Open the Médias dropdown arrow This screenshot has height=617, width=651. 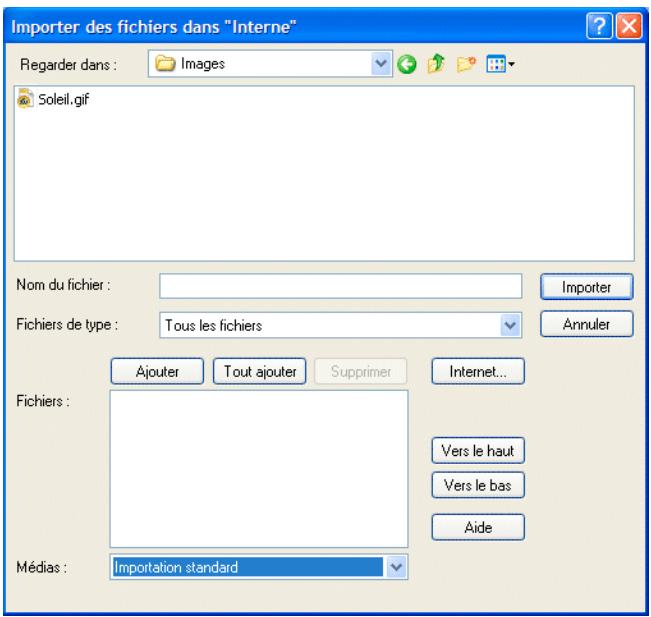click(396, 567)
